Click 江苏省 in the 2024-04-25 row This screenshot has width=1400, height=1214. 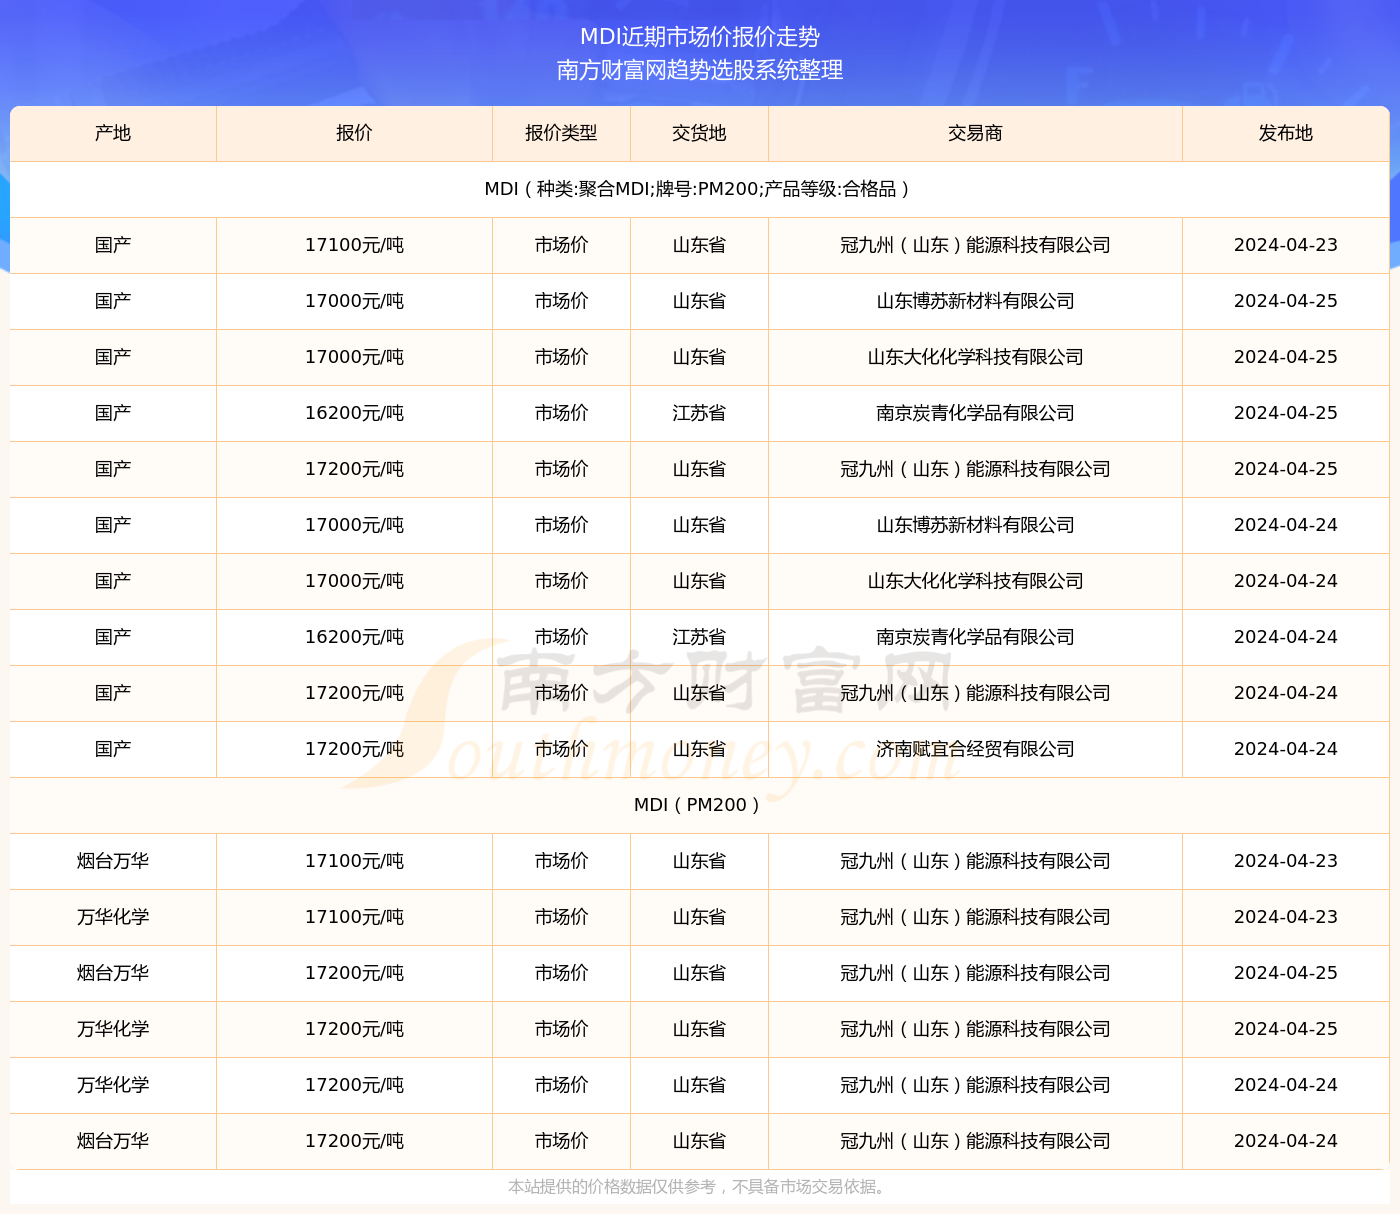[699, 413]
